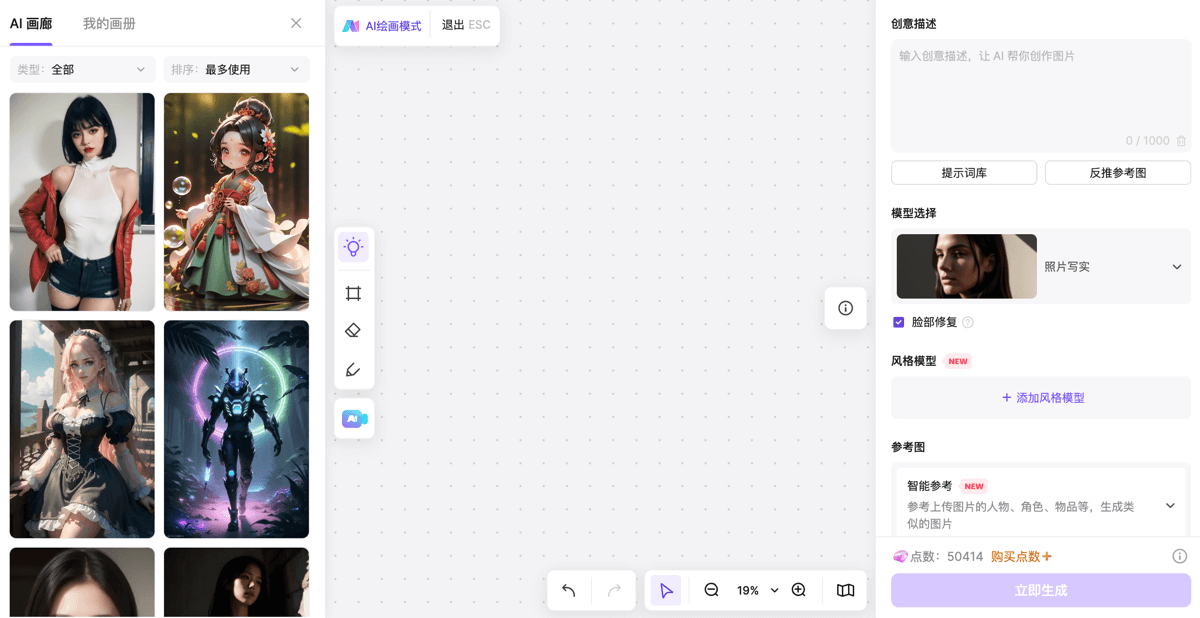Open the AI video tool

pyautogui.click(x=354, y=419)
